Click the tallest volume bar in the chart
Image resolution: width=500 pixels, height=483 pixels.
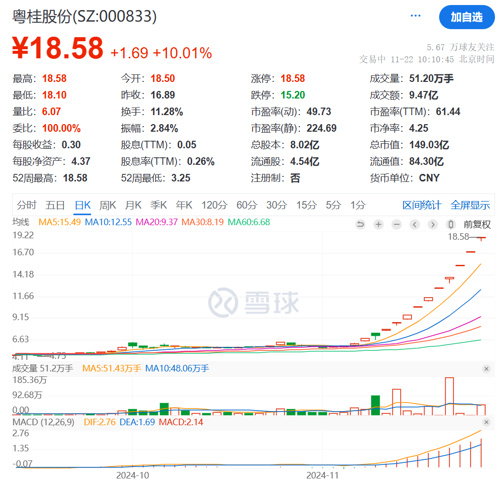pos(449,396)
